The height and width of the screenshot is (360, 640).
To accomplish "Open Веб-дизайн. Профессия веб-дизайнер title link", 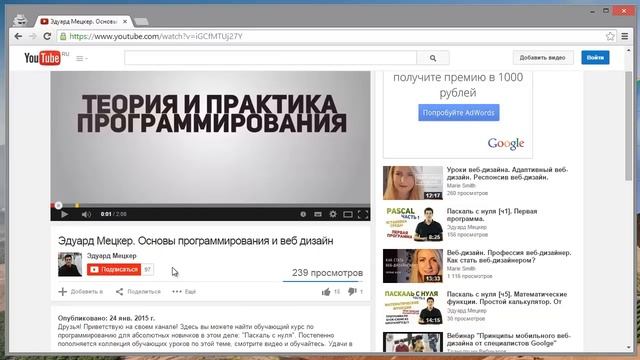I will coord(509,256).
